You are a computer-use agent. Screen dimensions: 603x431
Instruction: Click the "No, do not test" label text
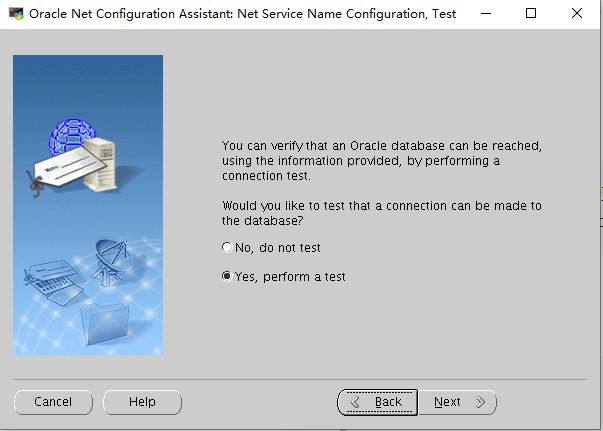tap(278, 248)
